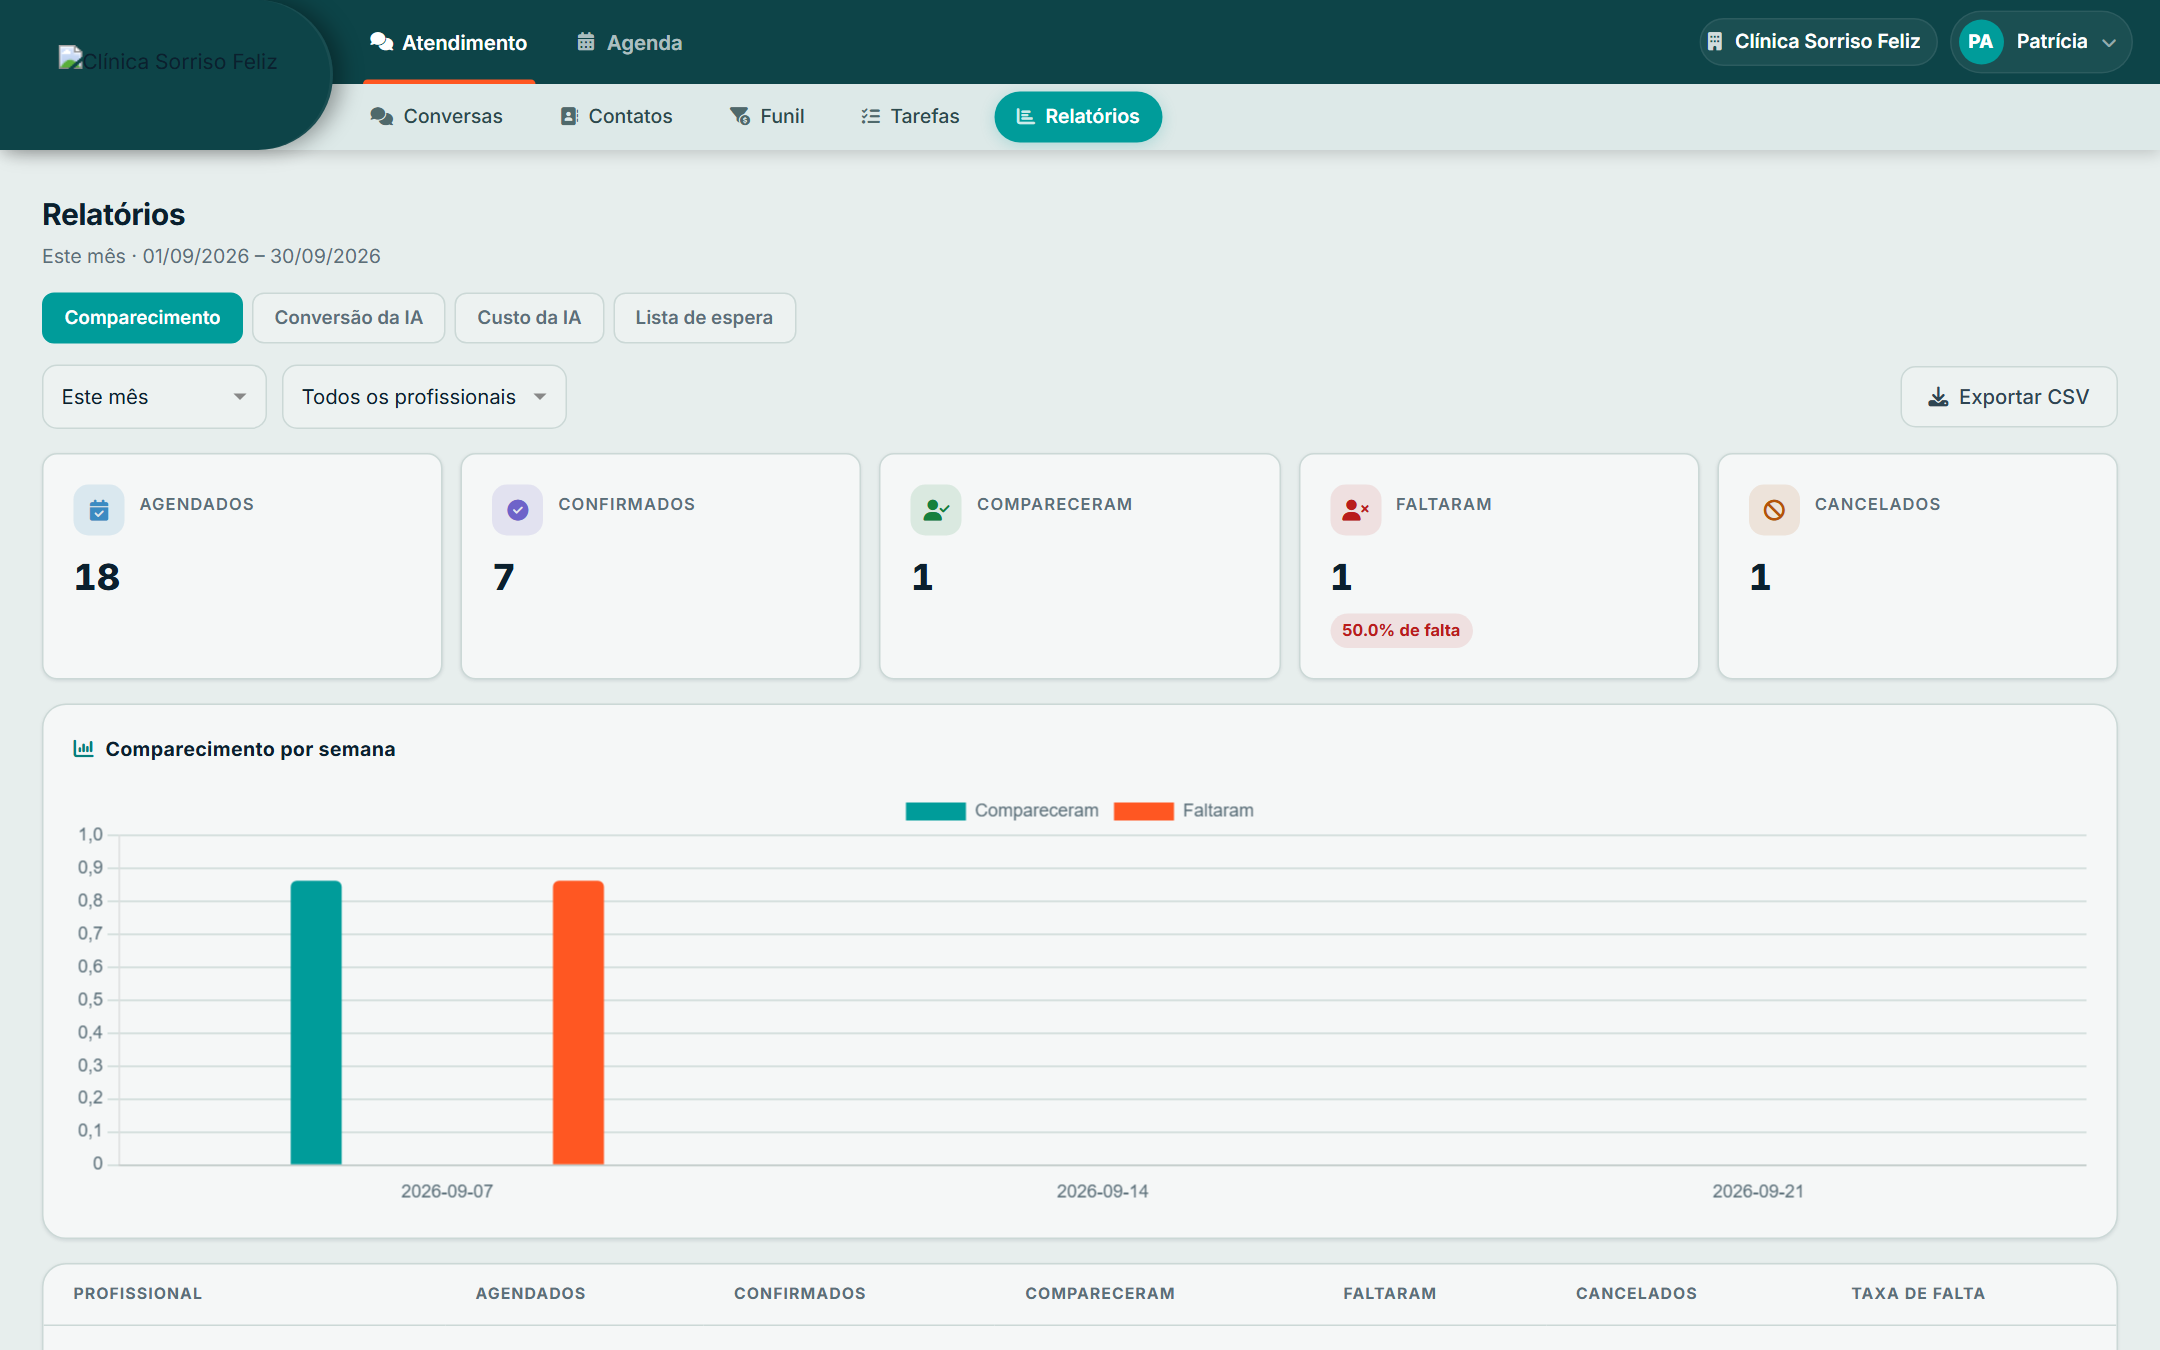2160x1350 pixels.
Task: Switch to the Conversão da IA tab
Action: coord(348,318)
